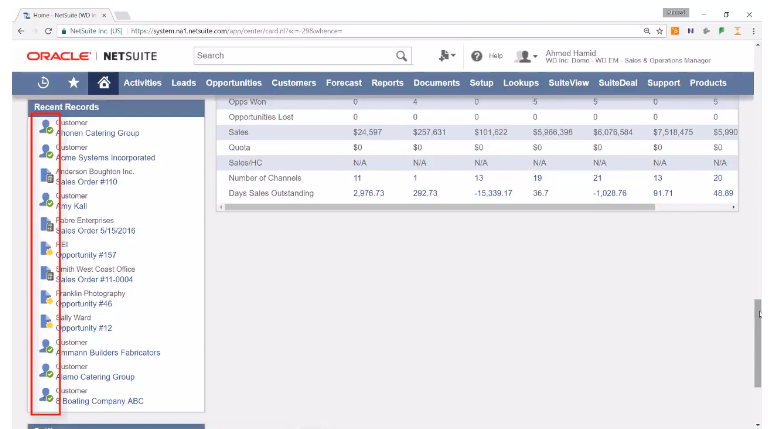Click the Ahonen Catering Group customer icon
Image resolution: width=768 pixels, height=429 pixels.
46,127
